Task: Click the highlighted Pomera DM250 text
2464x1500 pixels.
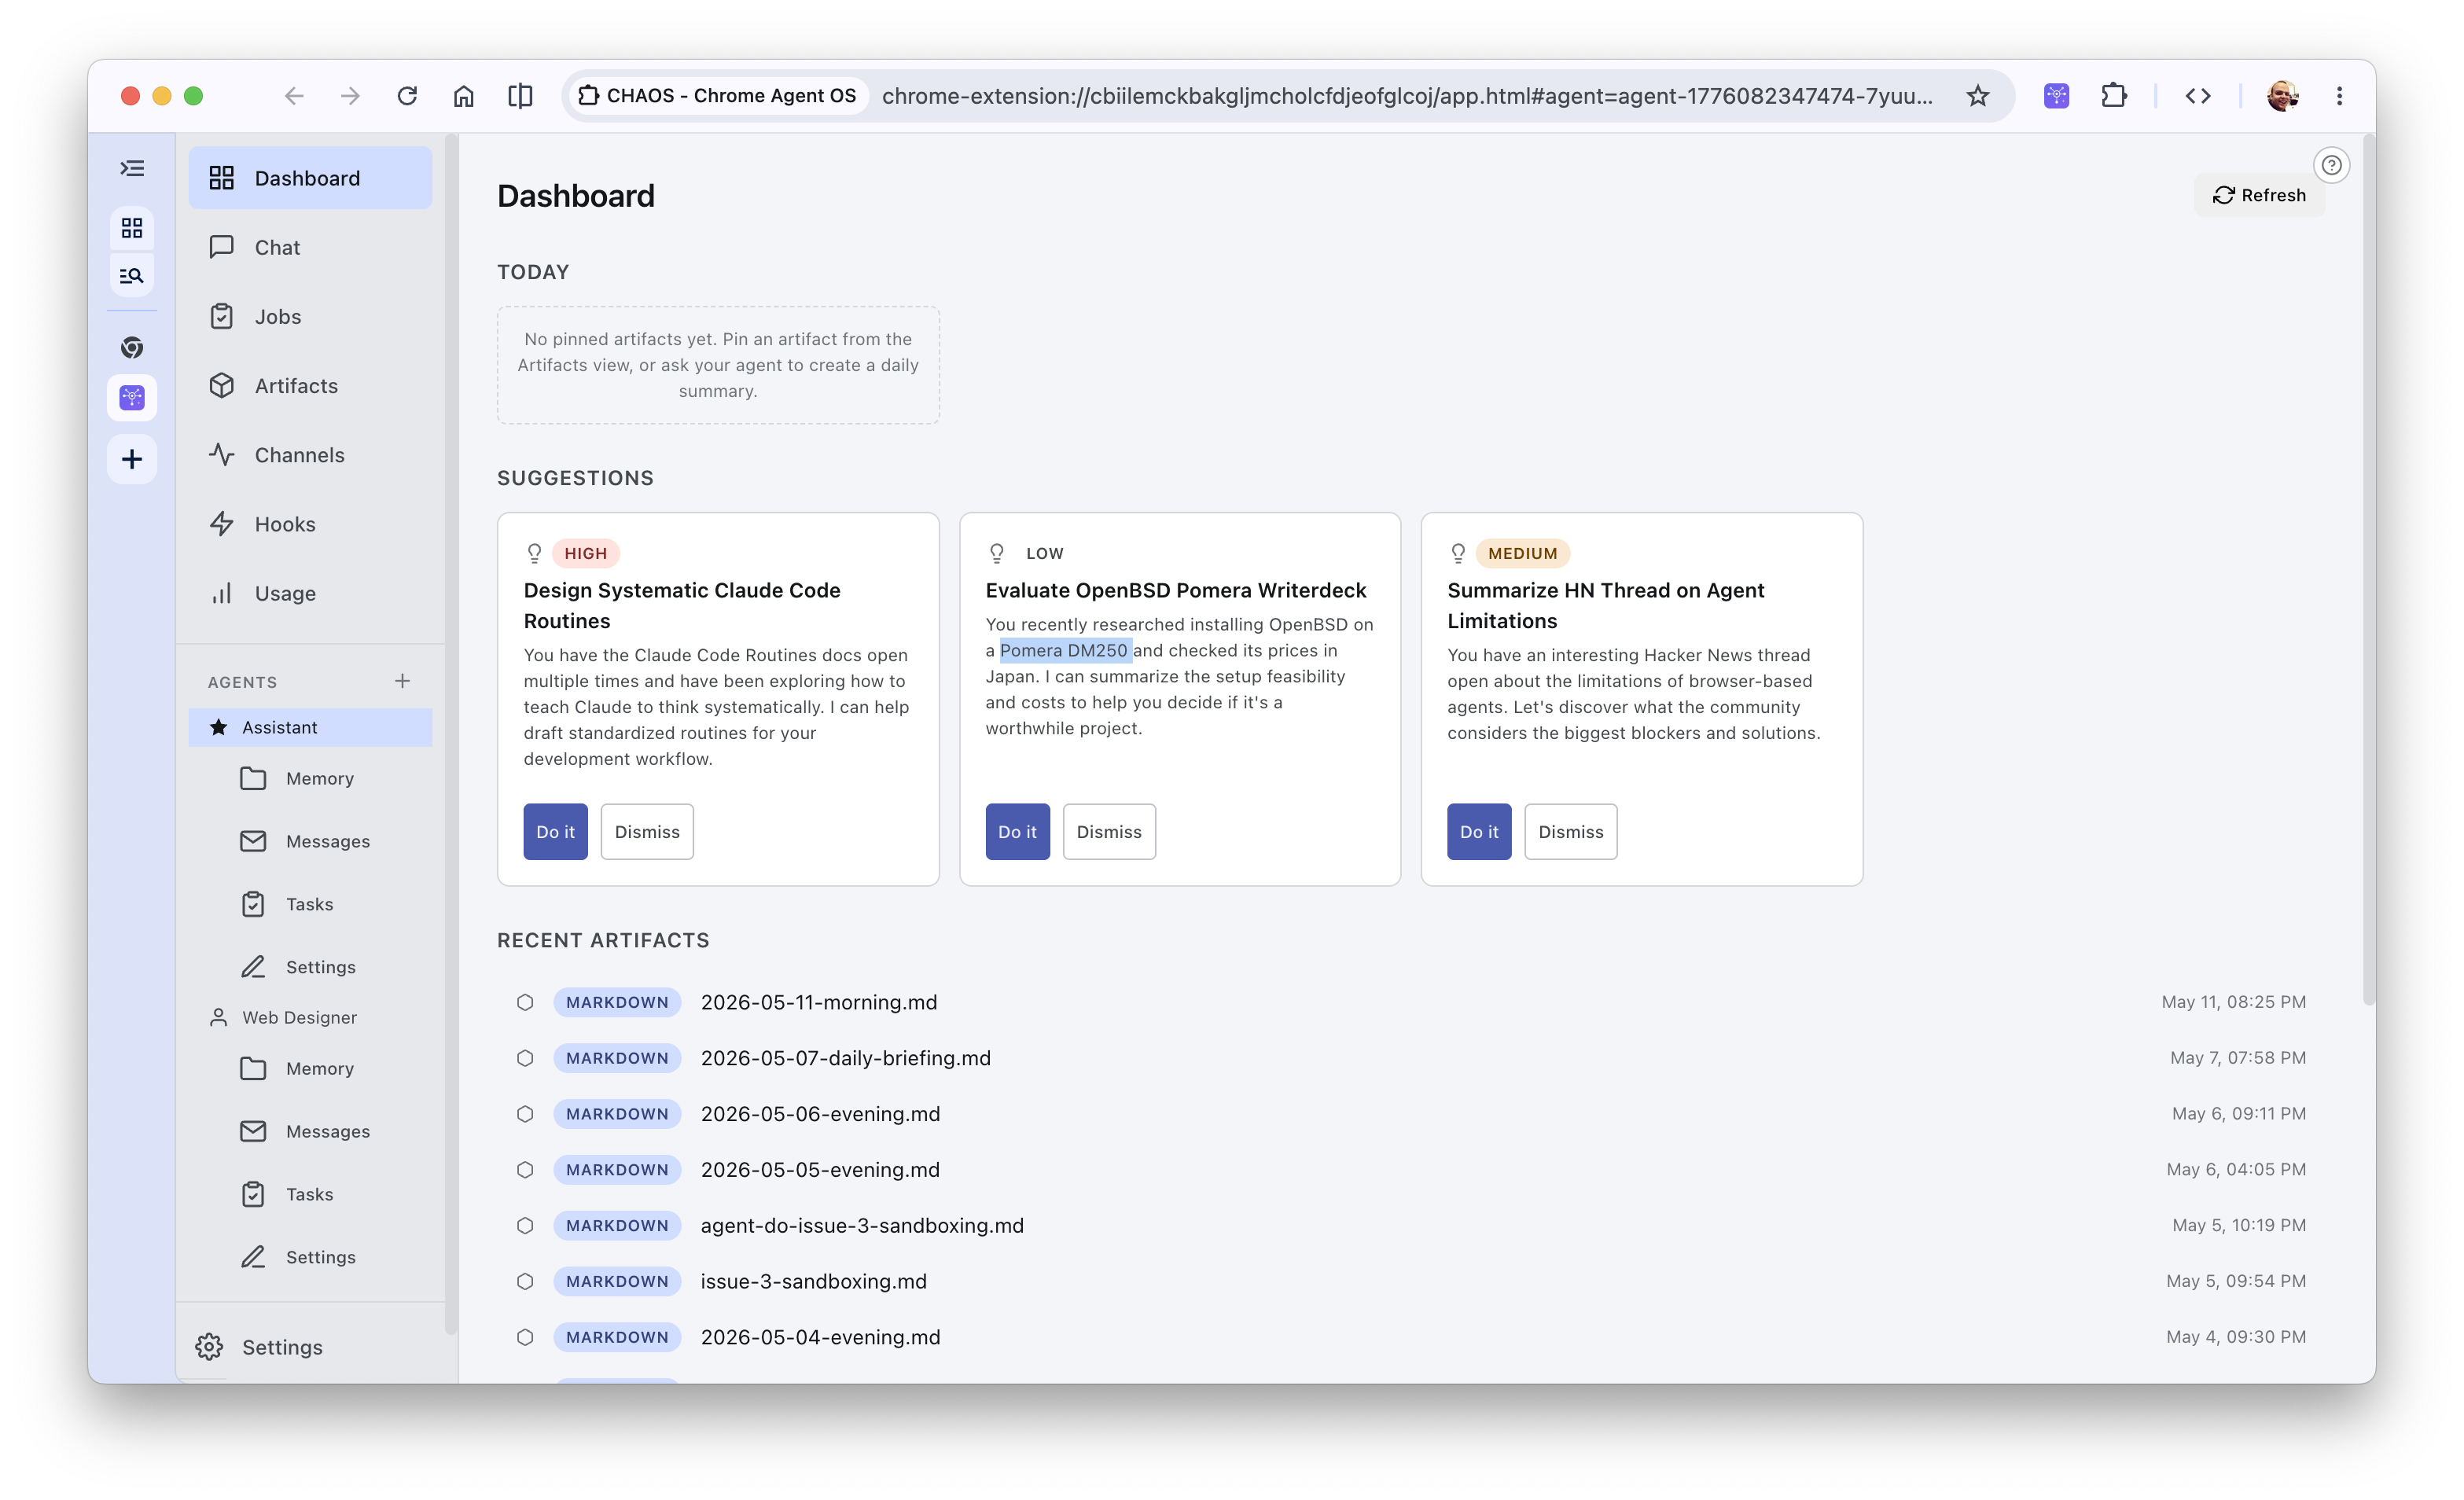Action: [1065, 650]
